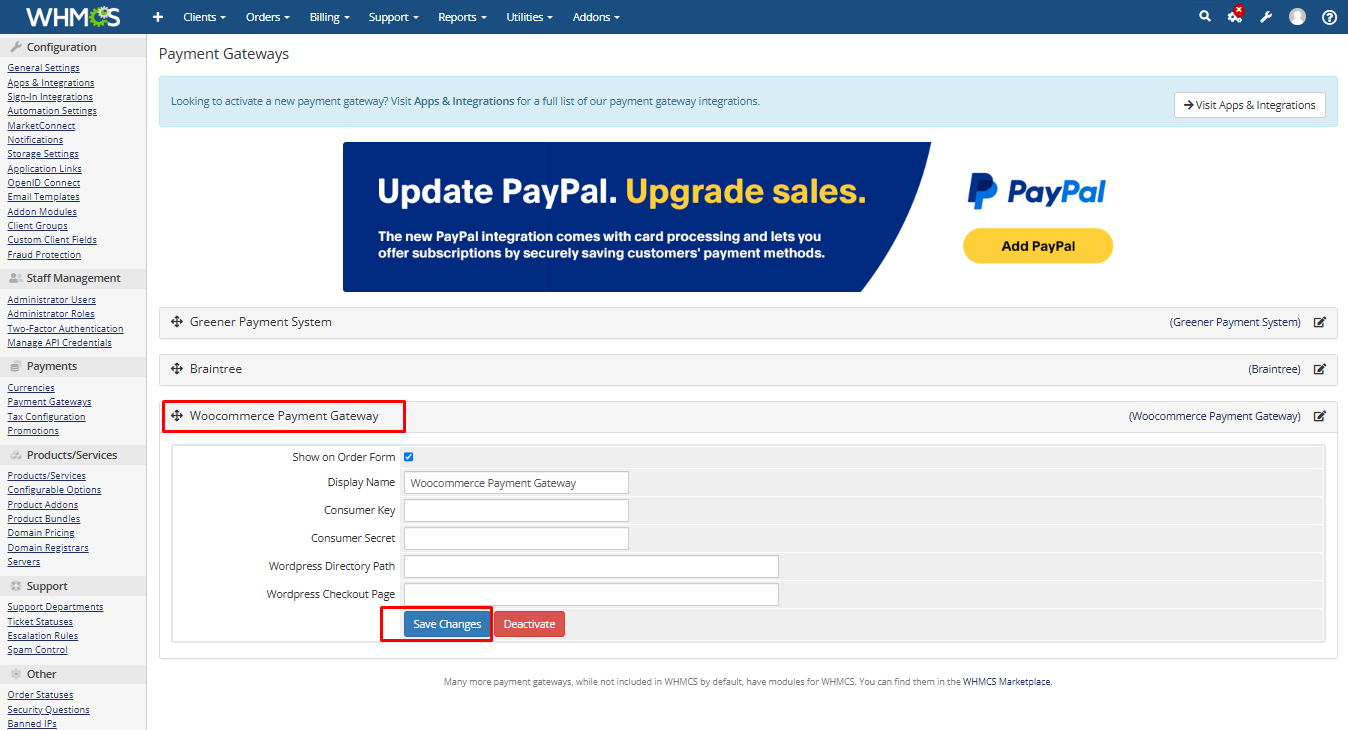Open the help question mark icon

pos(1329,17)
